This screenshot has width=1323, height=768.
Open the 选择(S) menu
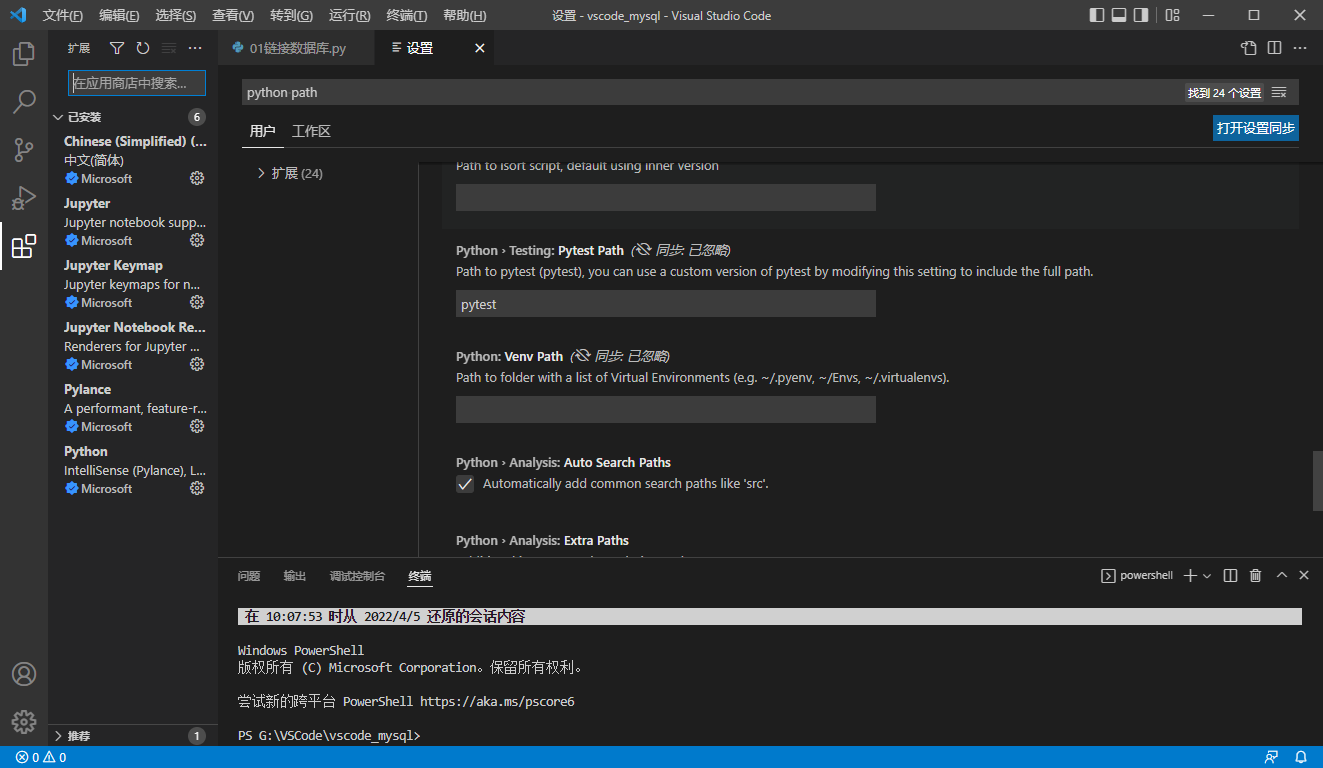(176, 15)
